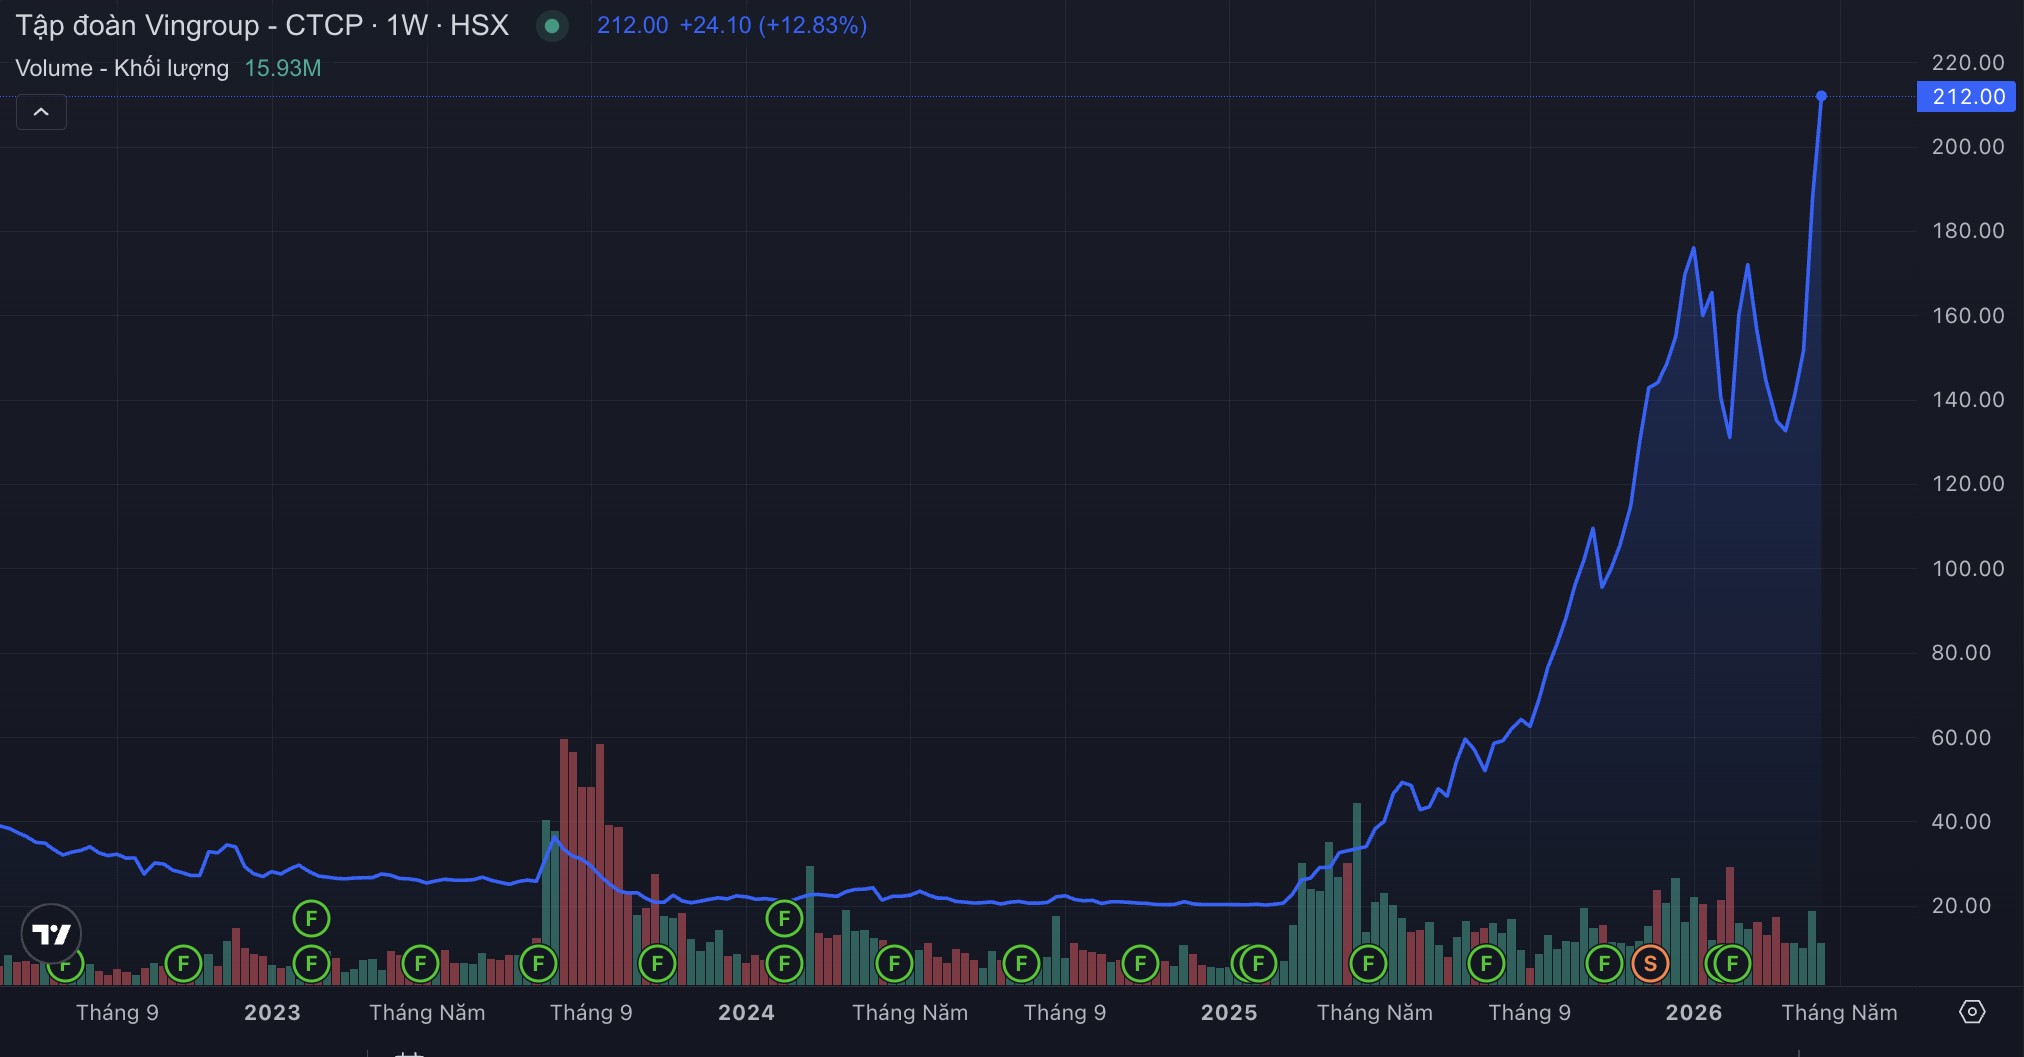Open upper F marker stacked right of 2023
The width and height of the screenshot is (2024, 1057).
tap(311, 918)
